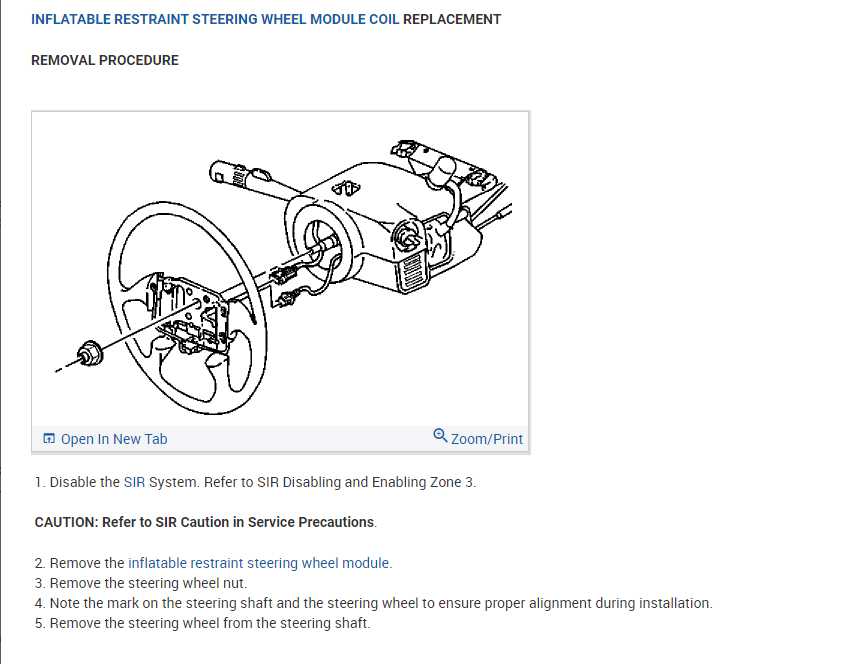Open the Inflatable Restraint Steering Wheel Module Coil title link
864x664 pixels.
click(x=215, y=19)
